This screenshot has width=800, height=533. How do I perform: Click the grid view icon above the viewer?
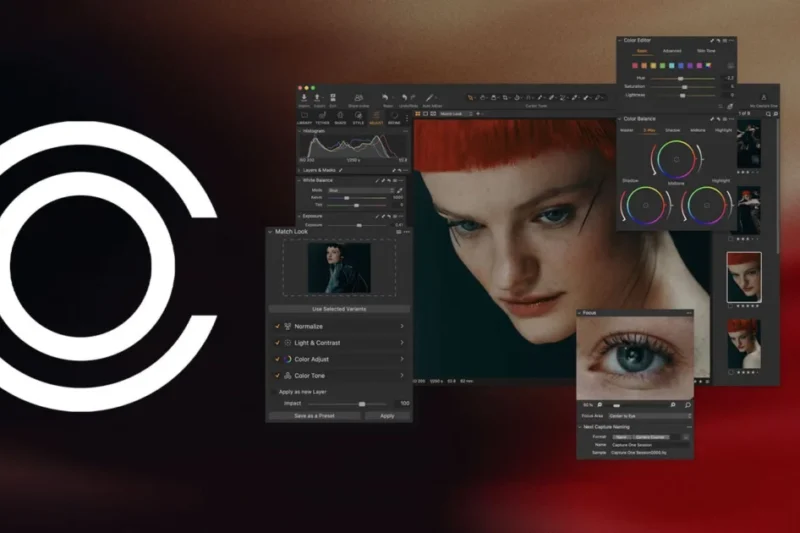pyautogui.click(x=417, y=114)
